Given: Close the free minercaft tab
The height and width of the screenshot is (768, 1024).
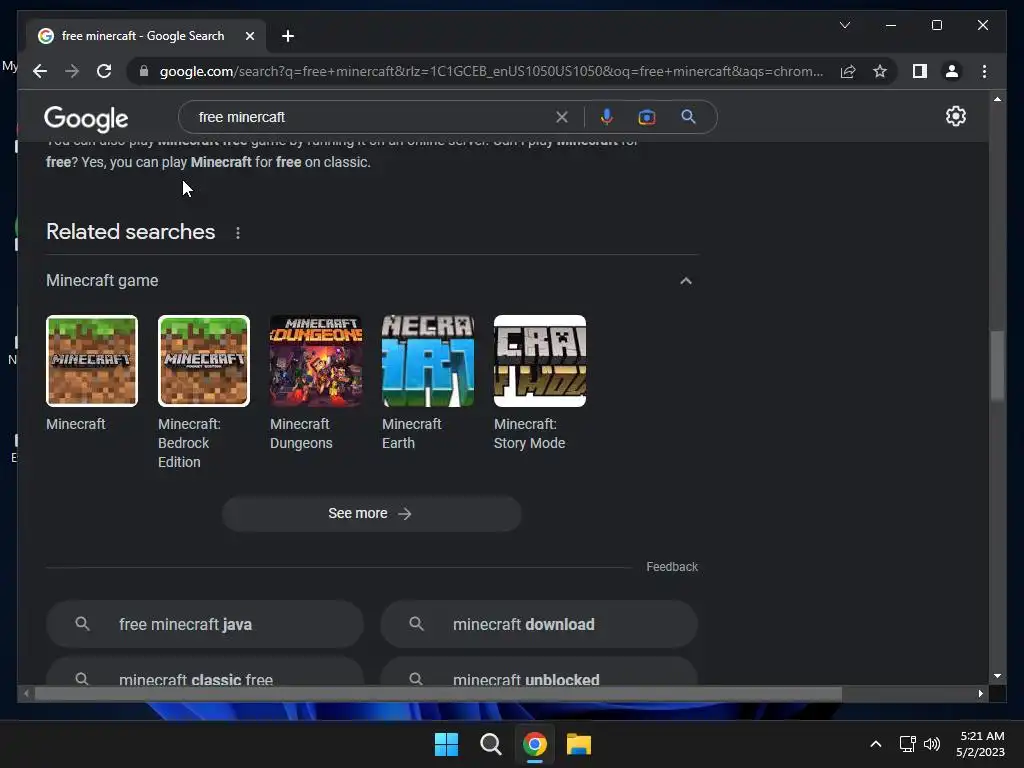Looking at the screenshot, I should (249, 36).
